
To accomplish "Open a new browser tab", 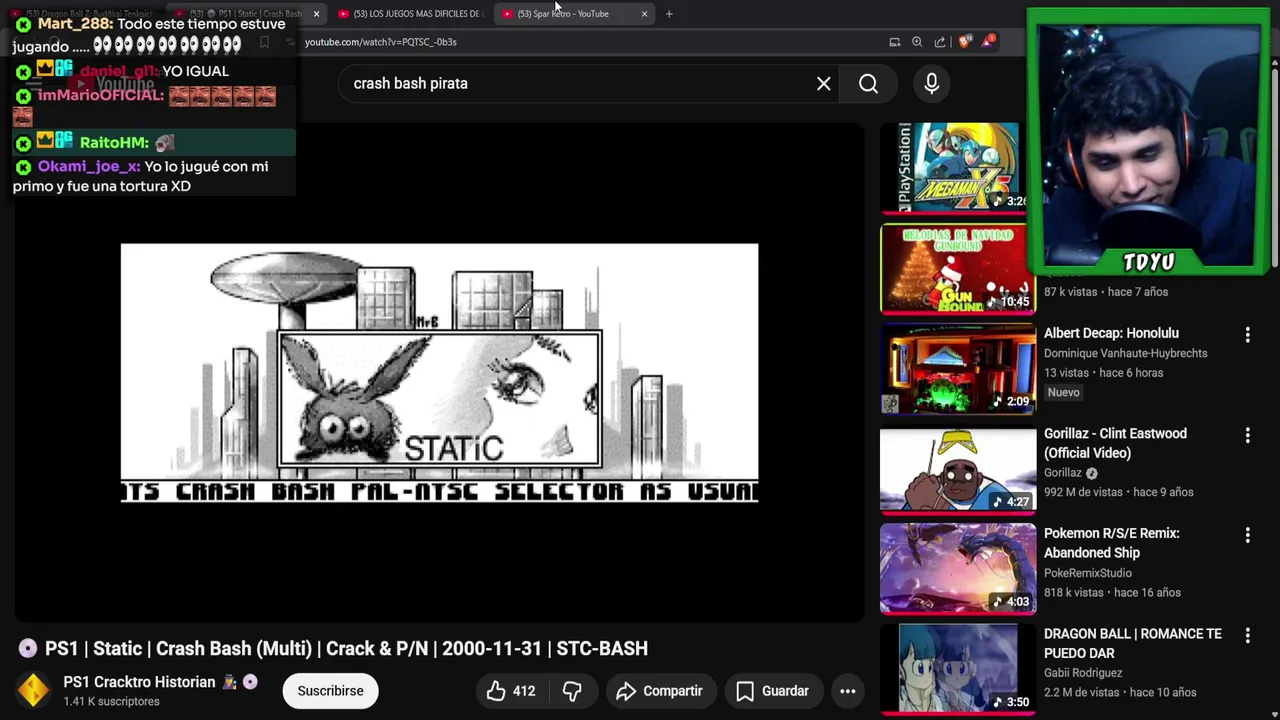I will pos(669,14).
